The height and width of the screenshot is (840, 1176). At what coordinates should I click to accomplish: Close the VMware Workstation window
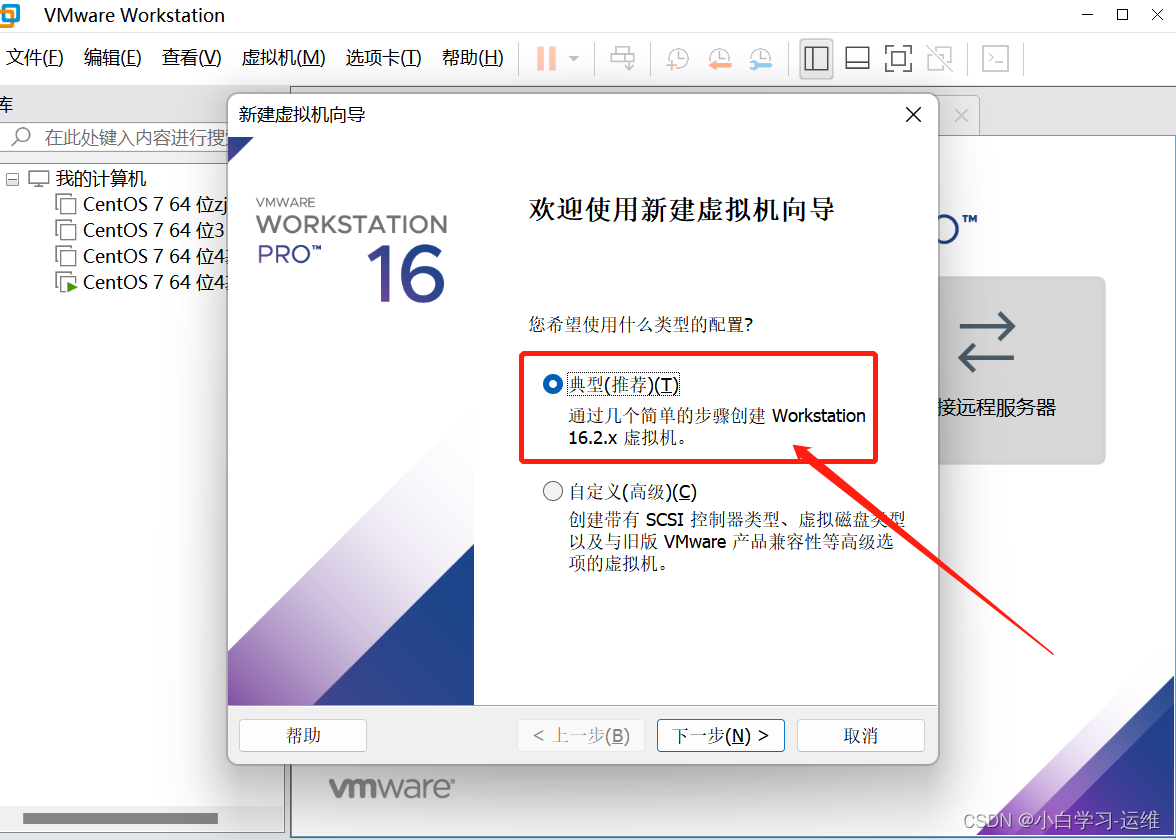(x=1157, y=15)
